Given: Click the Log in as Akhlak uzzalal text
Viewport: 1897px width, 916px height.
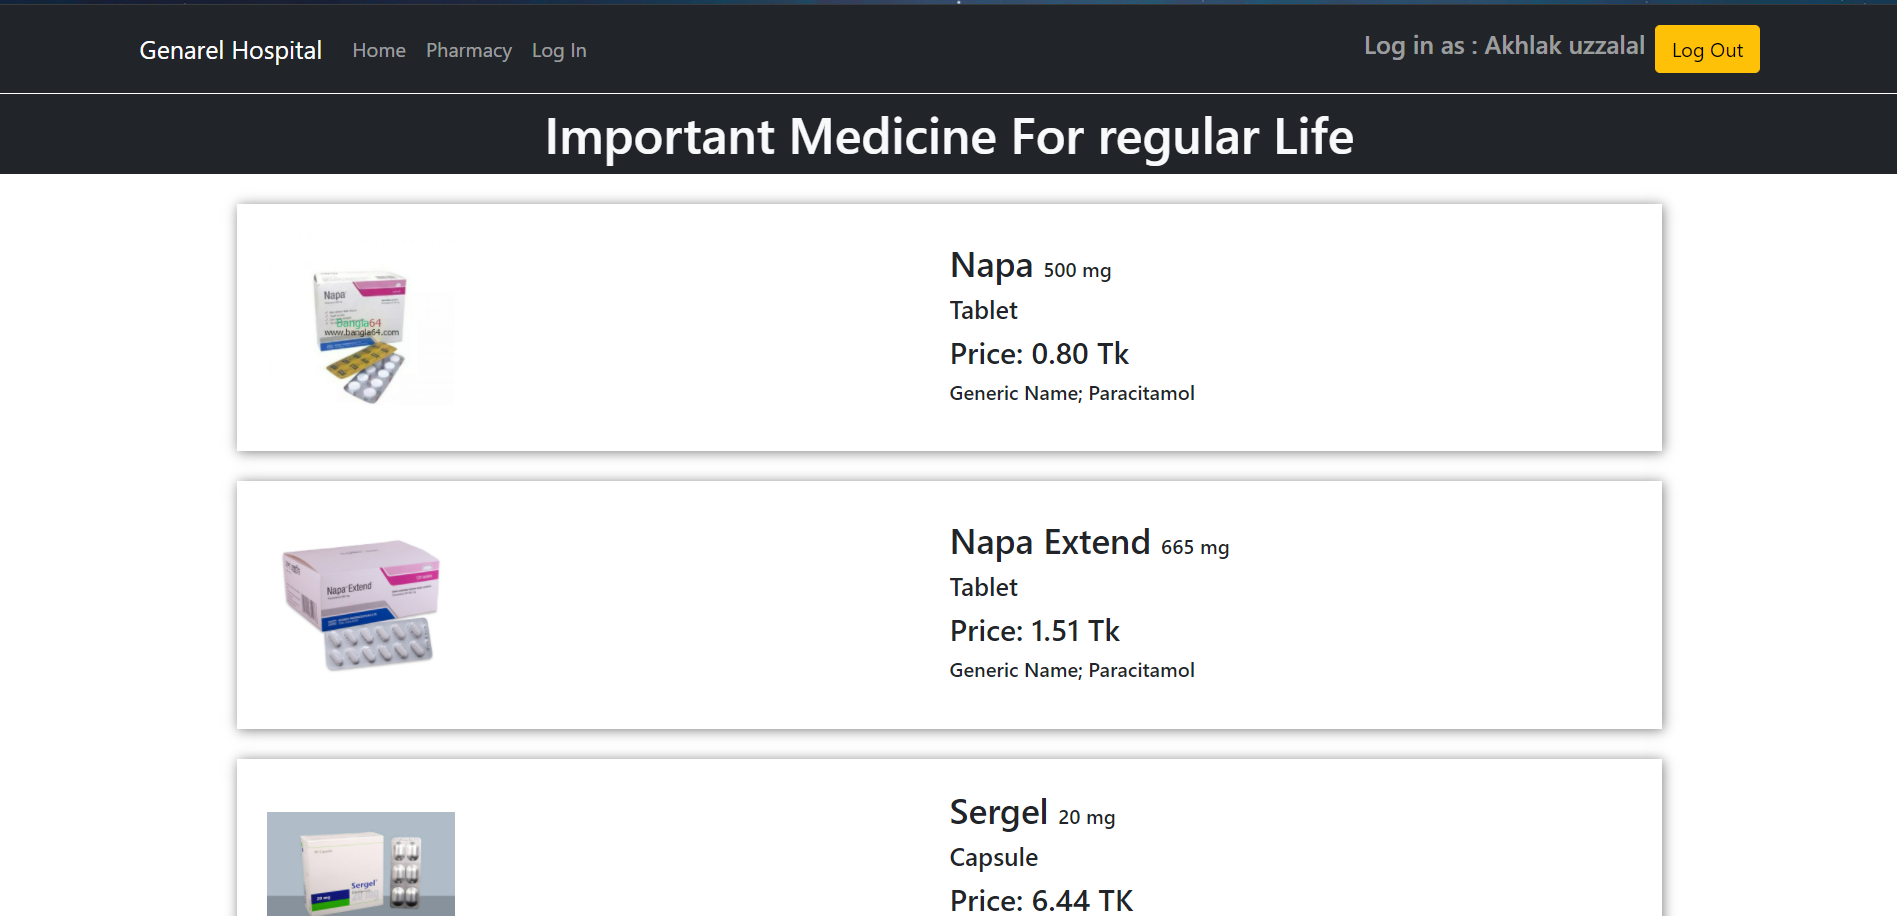Looking at the screenshot, I should tap(1504, 46).
